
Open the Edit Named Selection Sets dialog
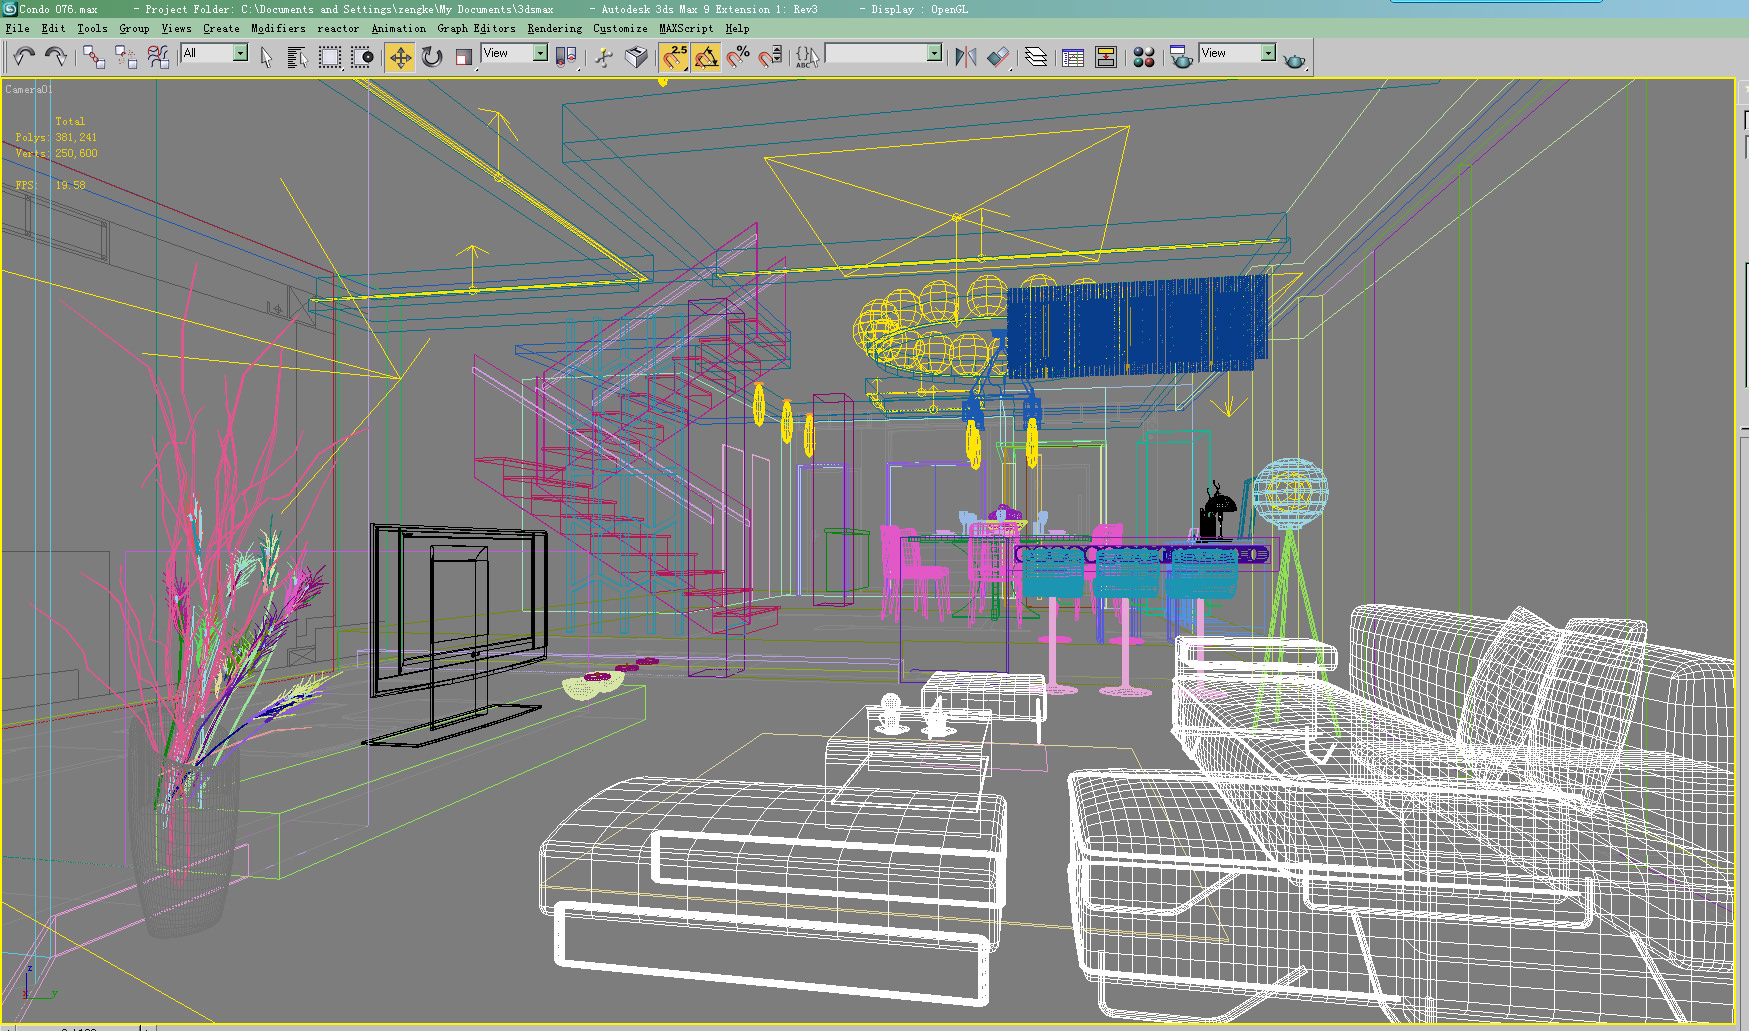pos(807,57)
